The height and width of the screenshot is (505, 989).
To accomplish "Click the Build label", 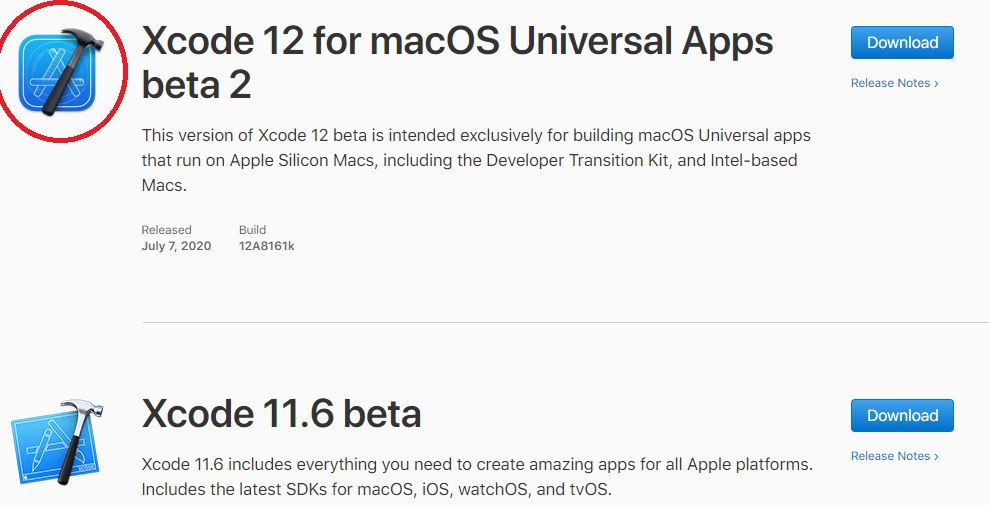I will (252, 230).
